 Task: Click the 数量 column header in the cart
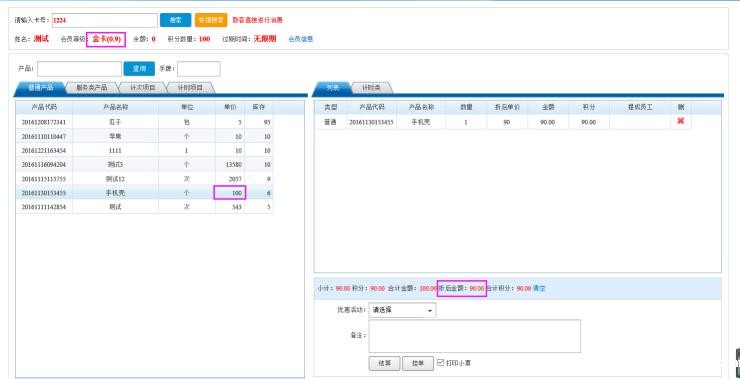(466, 108)
